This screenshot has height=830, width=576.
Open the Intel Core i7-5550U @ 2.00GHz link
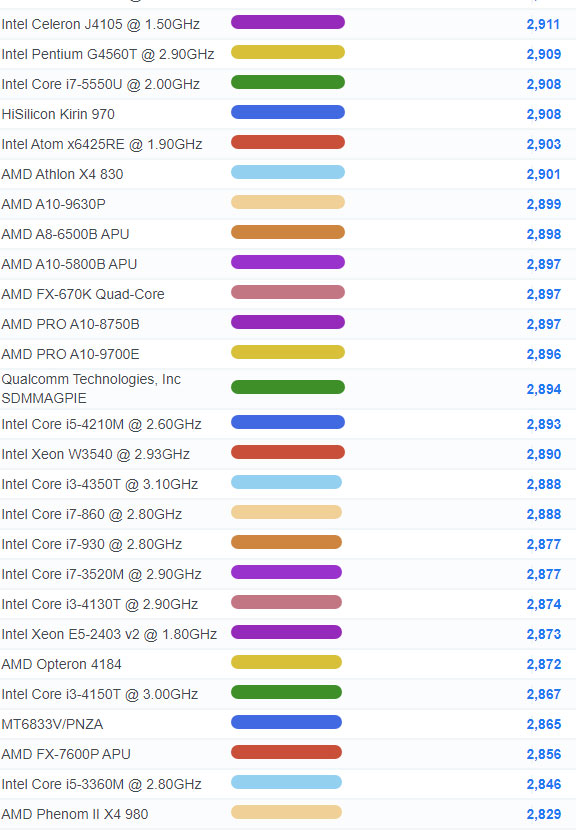tap(101, 84)
